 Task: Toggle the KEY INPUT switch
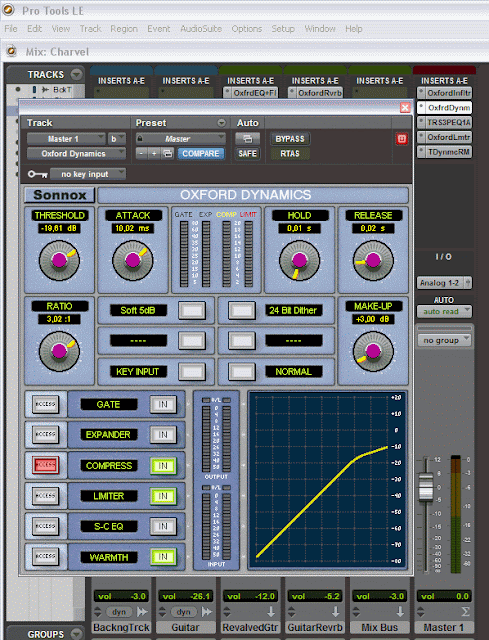click(192, 371)
